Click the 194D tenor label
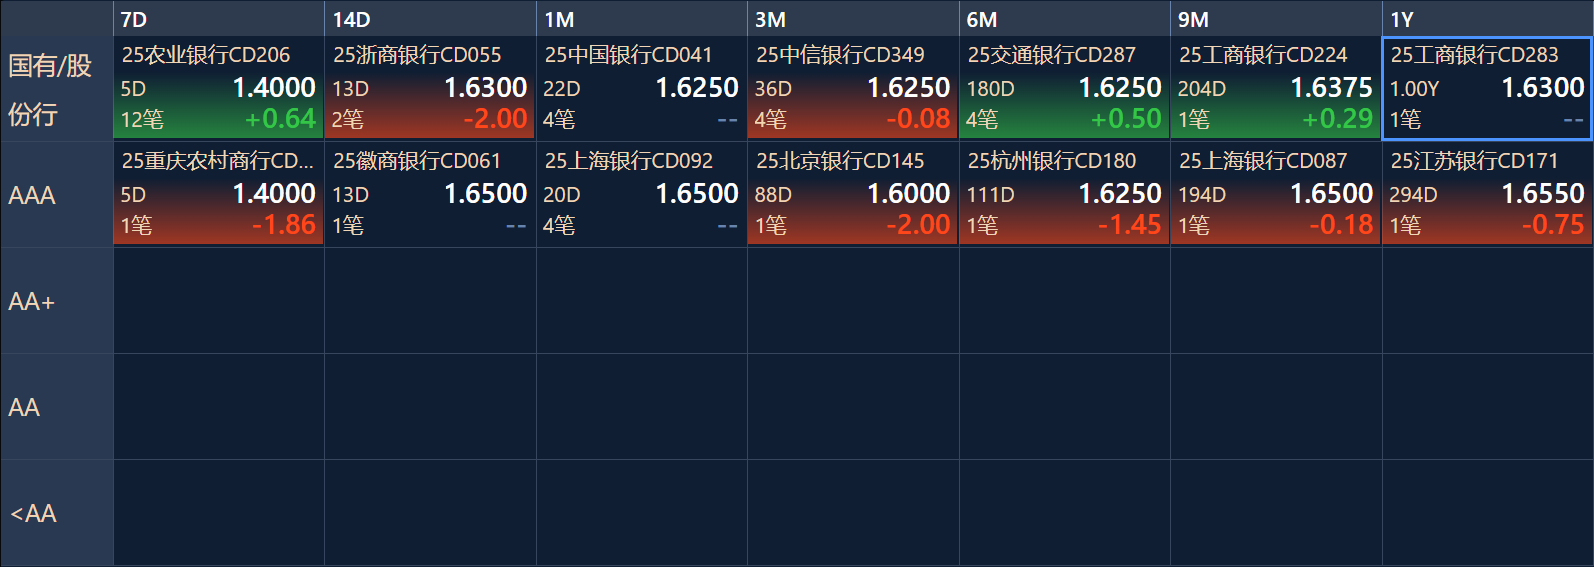The image size is (1594, 567). click(1202, 195)
